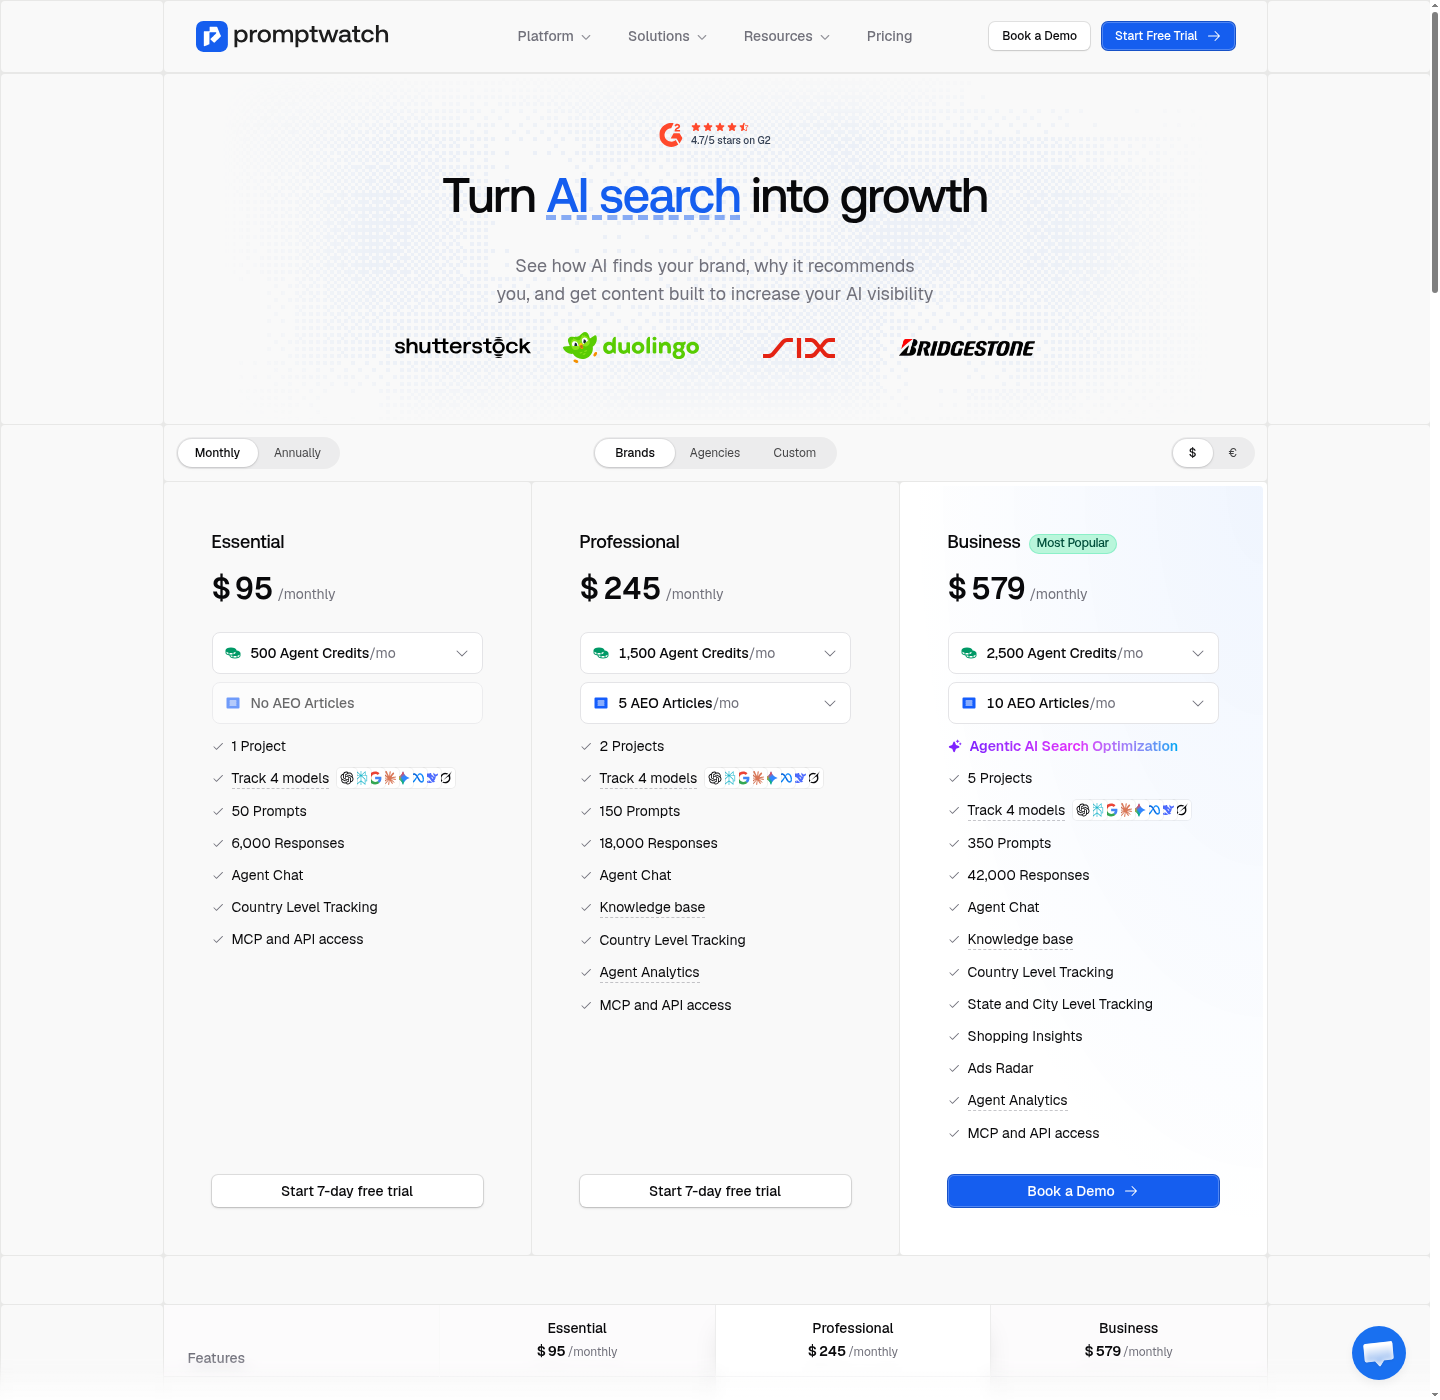Expand the Platform menu
The image size is (1440, 1400).
pos(554,36)
